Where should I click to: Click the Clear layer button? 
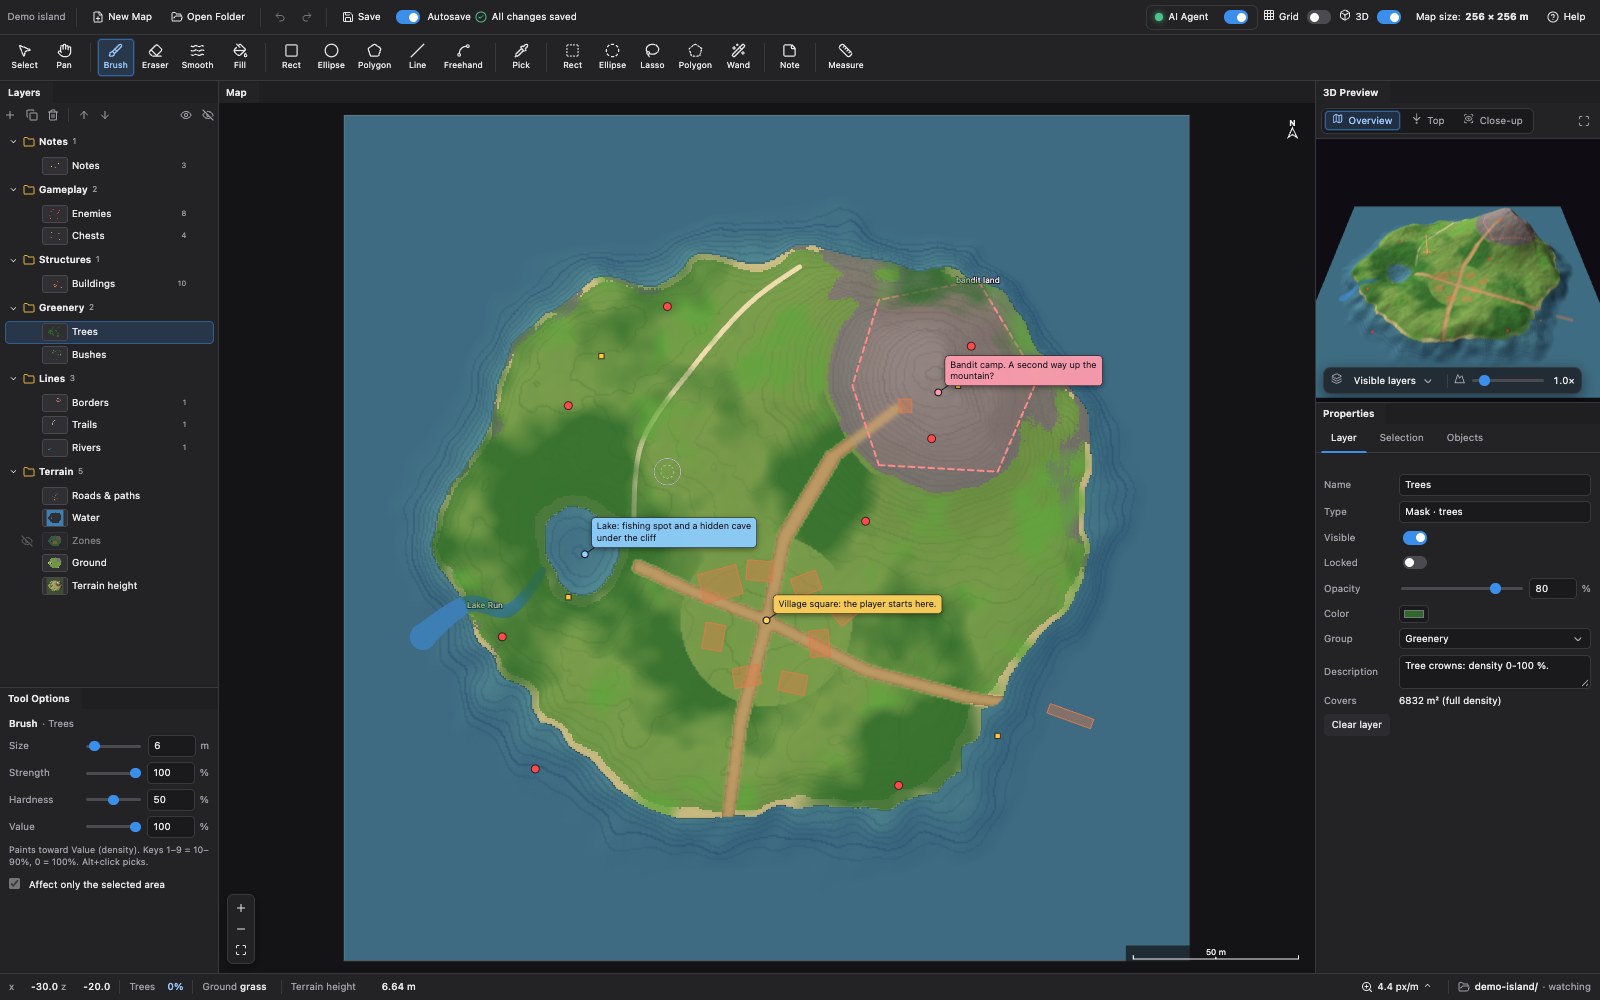coord(1356,725)
